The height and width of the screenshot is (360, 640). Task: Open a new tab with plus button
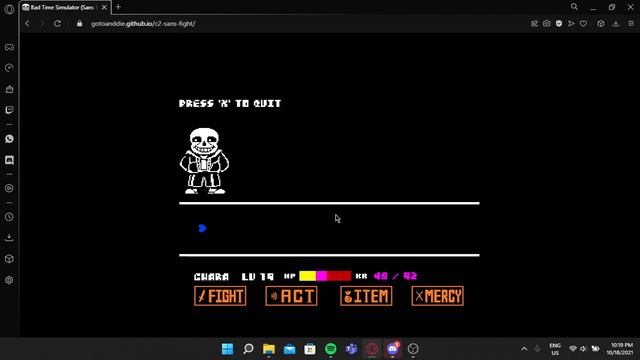pyautogui.click(x=118, y=7)
